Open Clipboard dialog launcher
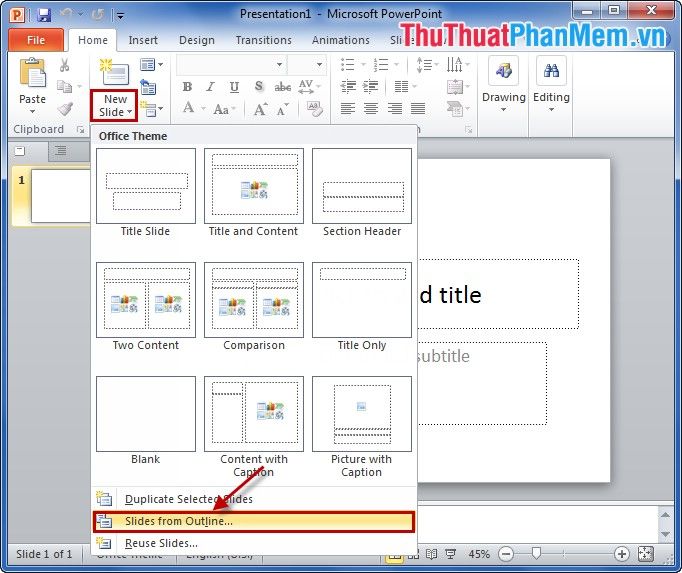682x573 pixels. [x=80, y=129]
